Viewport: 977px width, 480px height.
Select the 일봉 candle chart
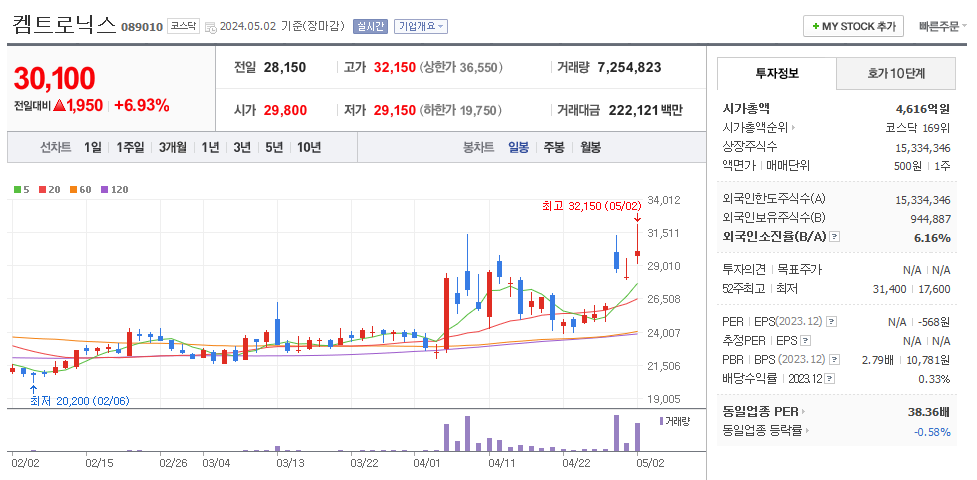[x=518, y=148]
